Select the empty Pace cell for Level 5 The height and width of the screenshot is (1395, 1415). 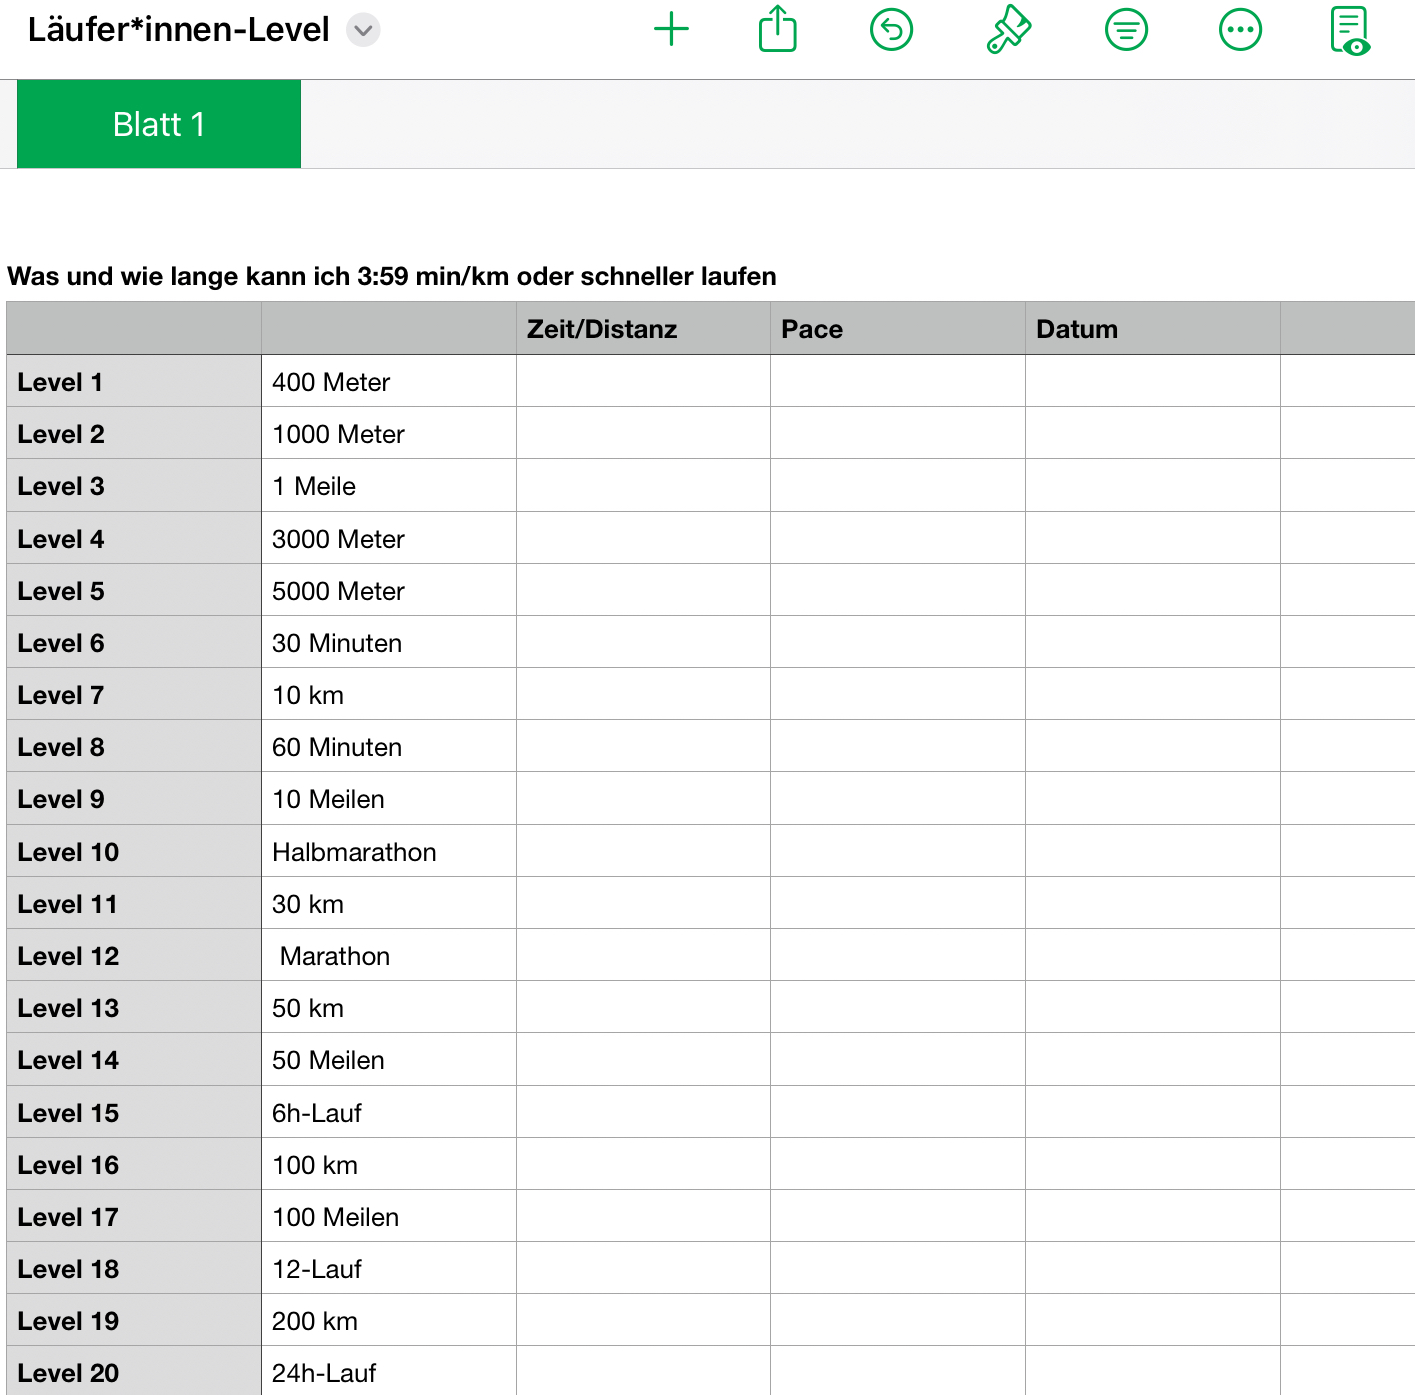pos(898,590)
